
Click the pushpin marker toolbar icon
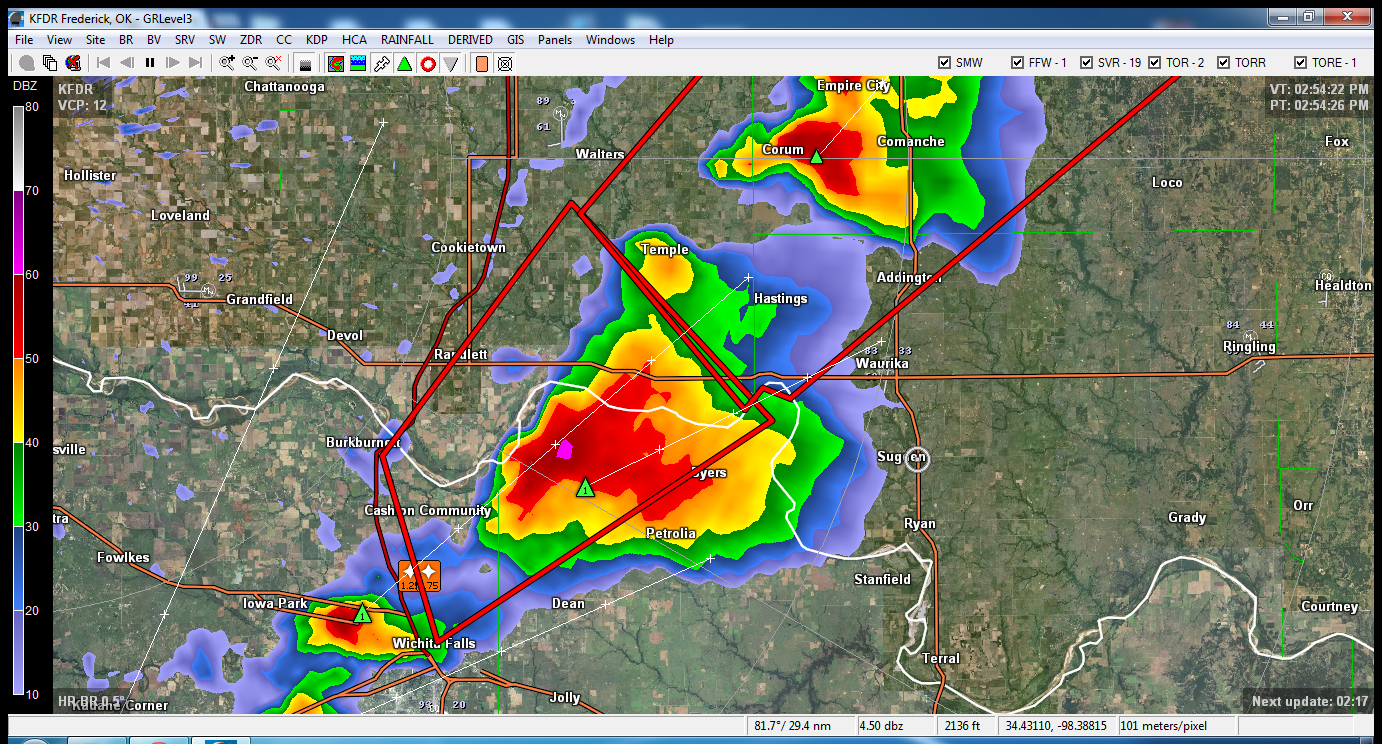[381, 63]
